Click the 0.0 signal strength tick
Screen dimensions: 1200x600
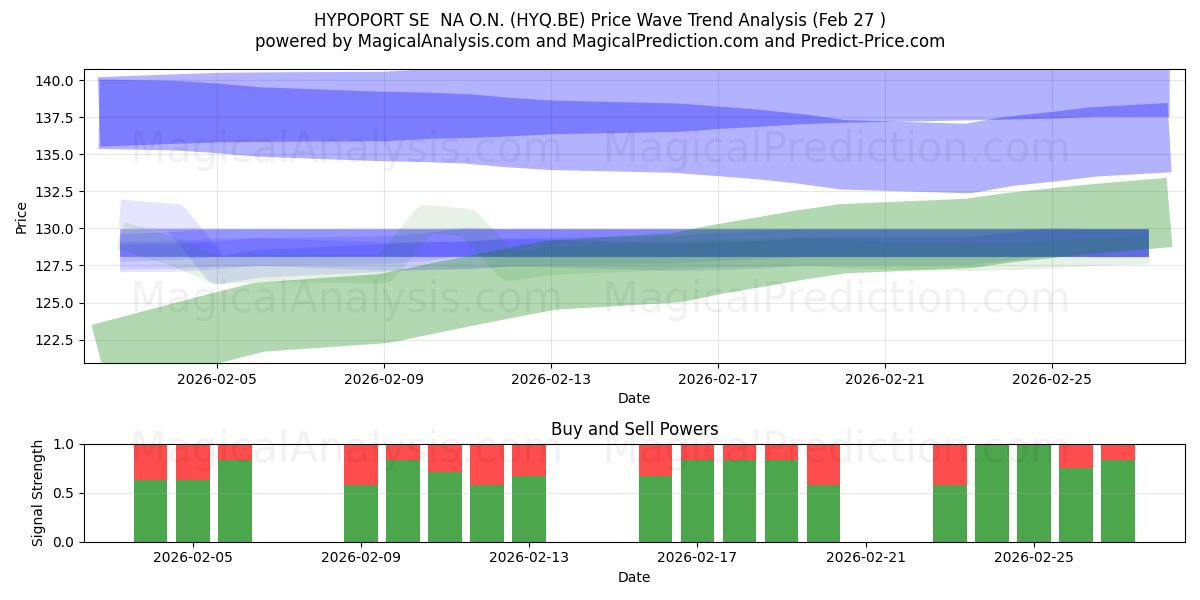pos(65,542)
